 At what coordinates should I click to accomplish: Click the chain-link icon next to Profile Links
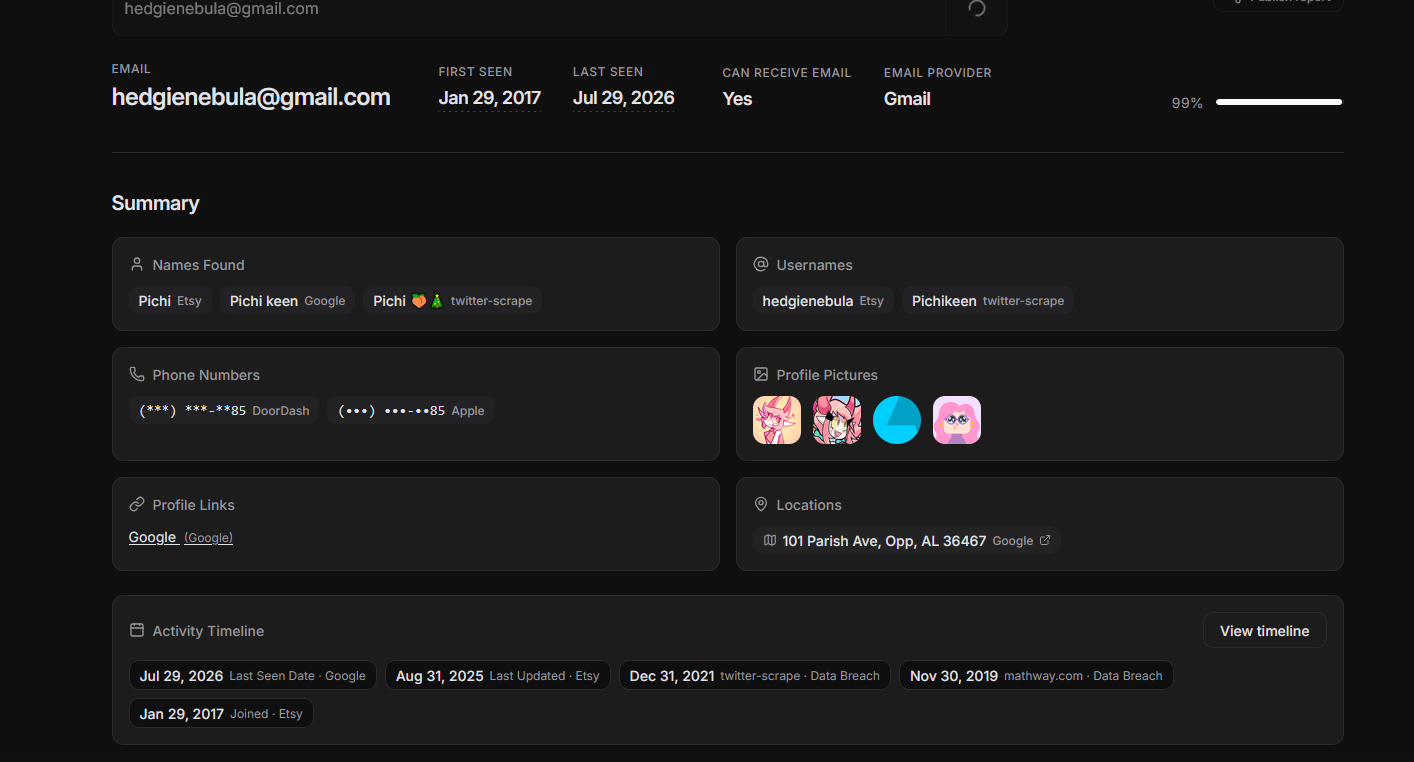(x=137, y=505)
